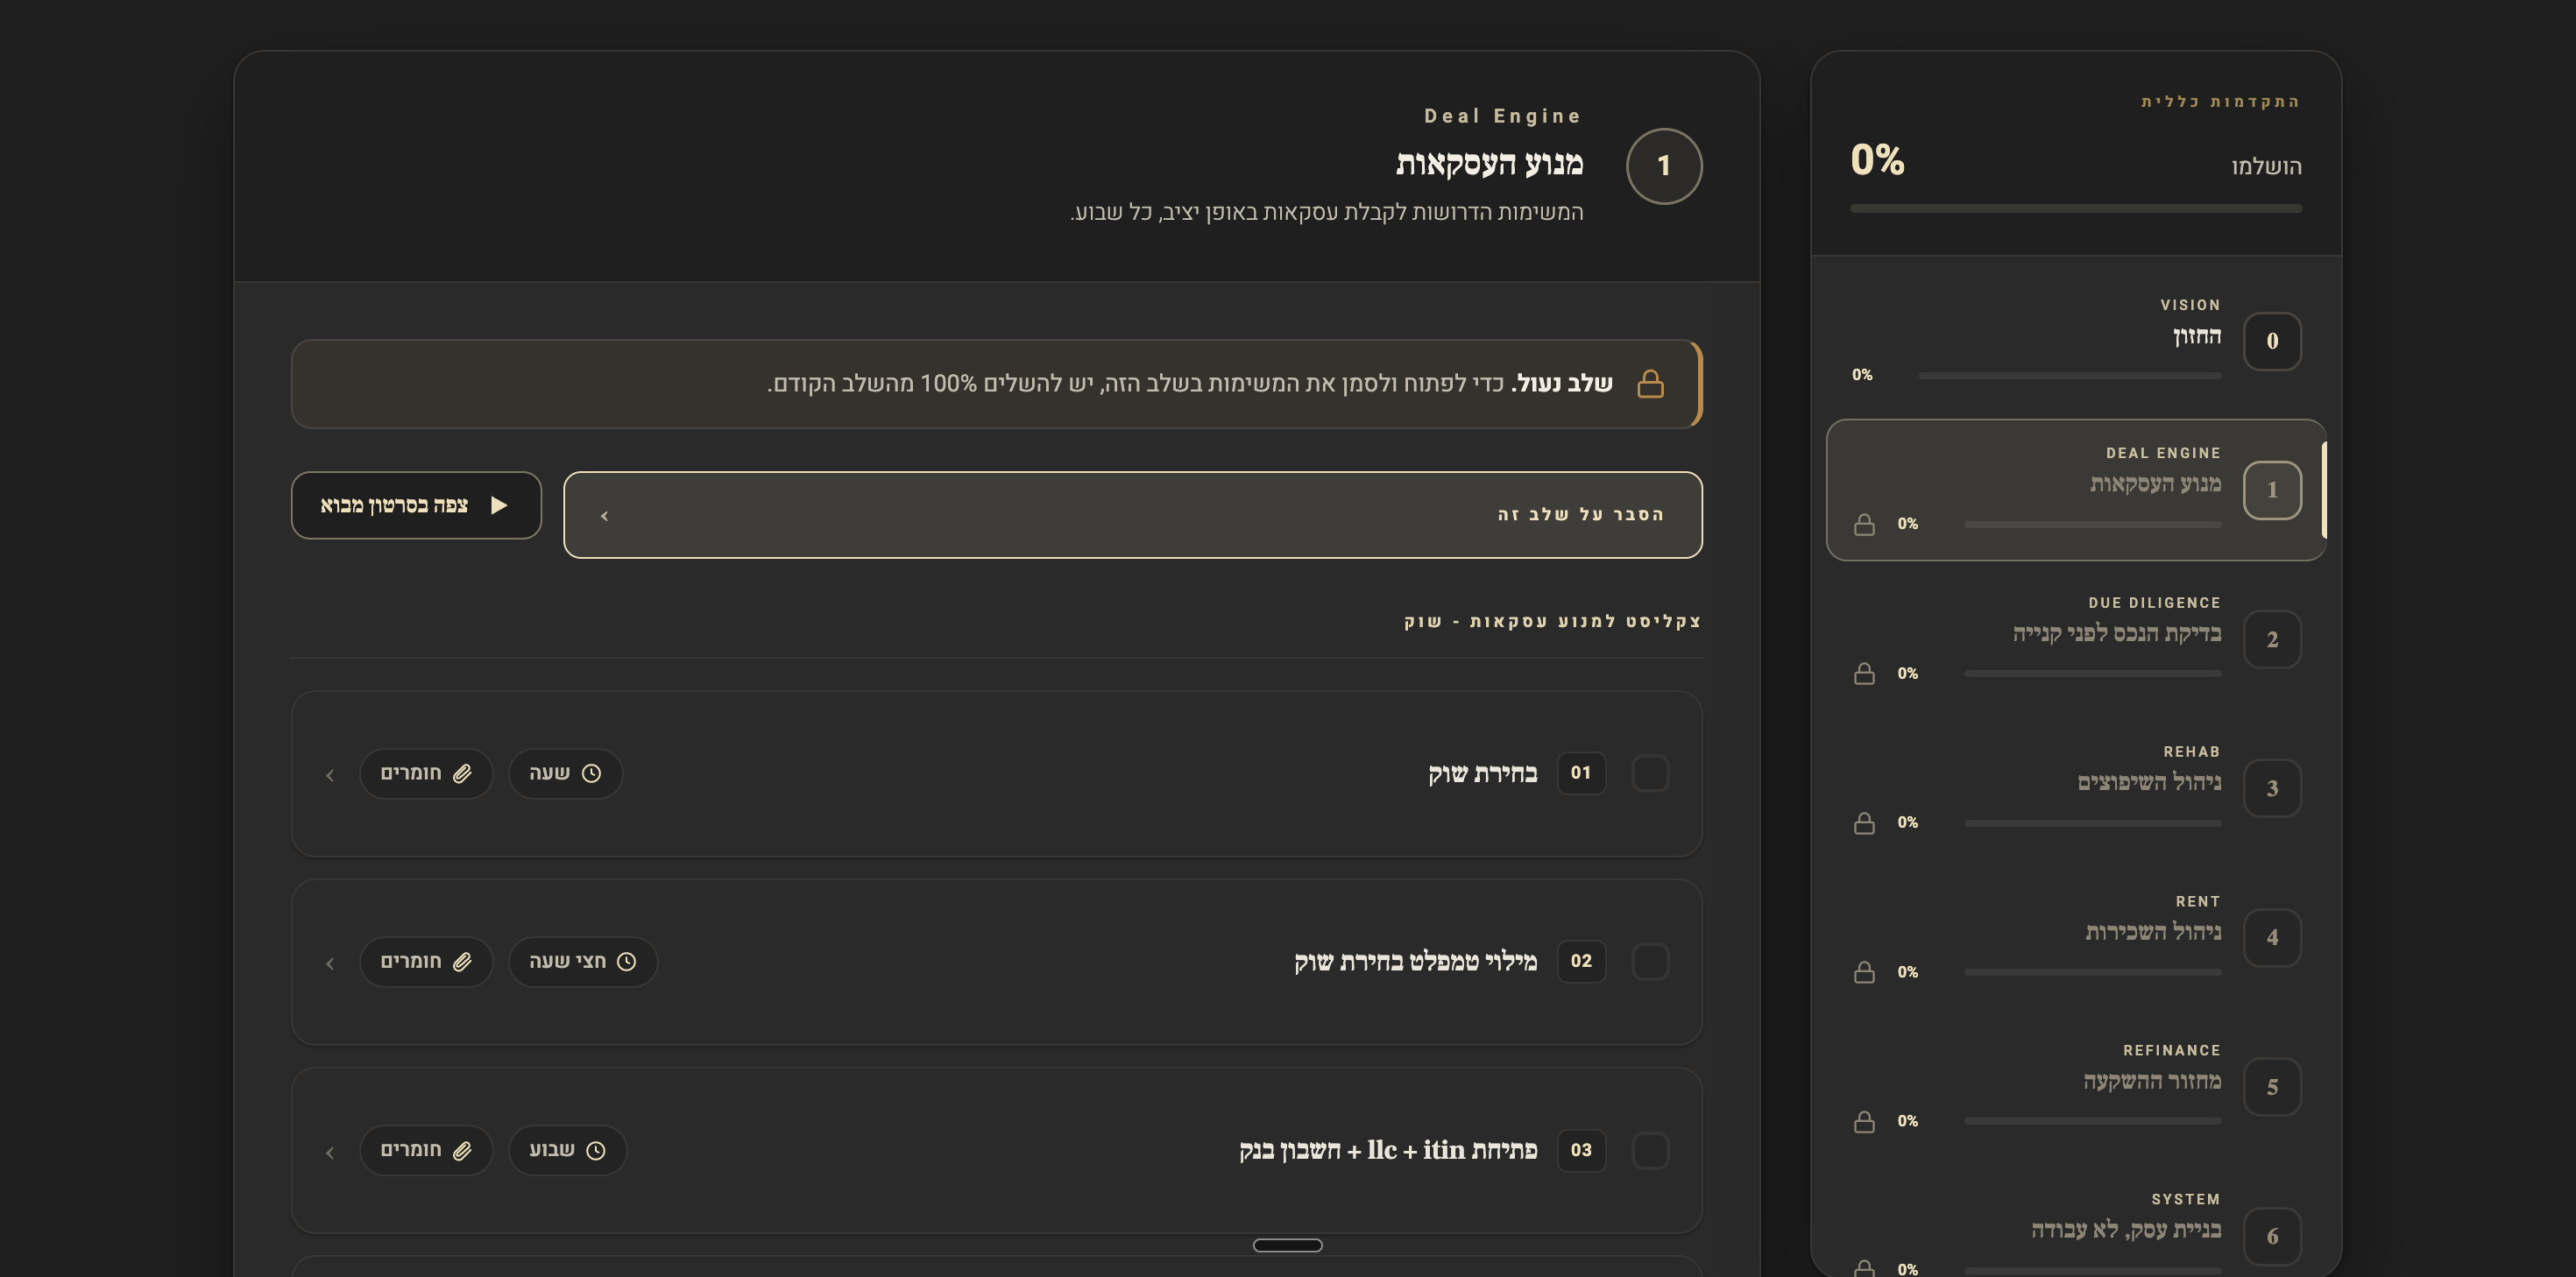Click the 0% value in the Vision row
The width and height of the screenshot is (2576, 1277).
[x=1861, y=375]
